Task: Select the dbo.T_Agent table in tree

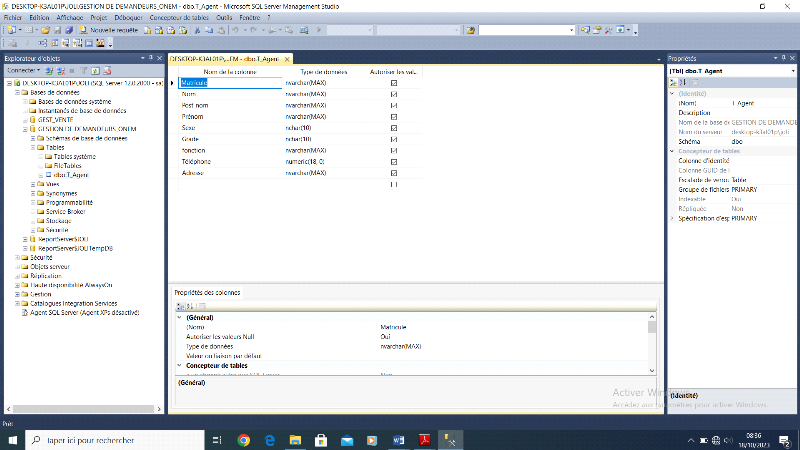Action: tap(71, 175)
